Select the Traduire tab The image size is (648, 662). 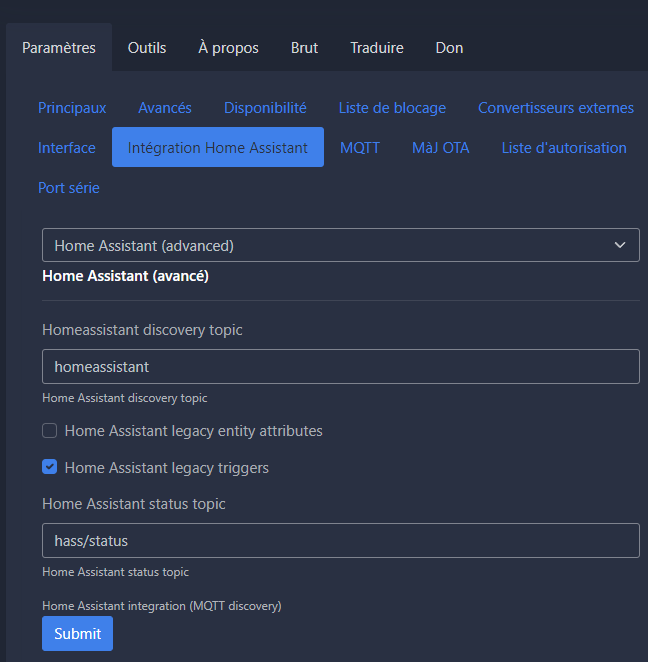(x=377, y=48)
